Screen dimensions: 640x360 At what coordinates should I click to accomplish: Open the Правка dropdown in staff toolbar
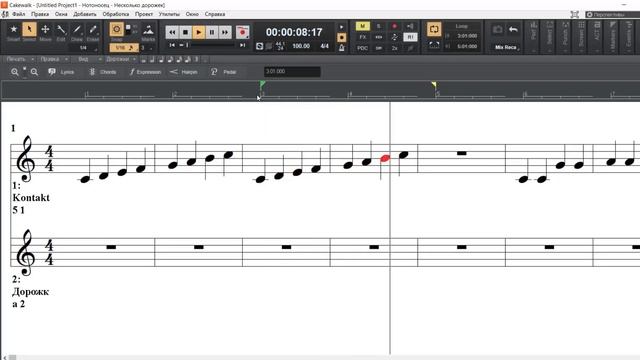pos(53,59)
